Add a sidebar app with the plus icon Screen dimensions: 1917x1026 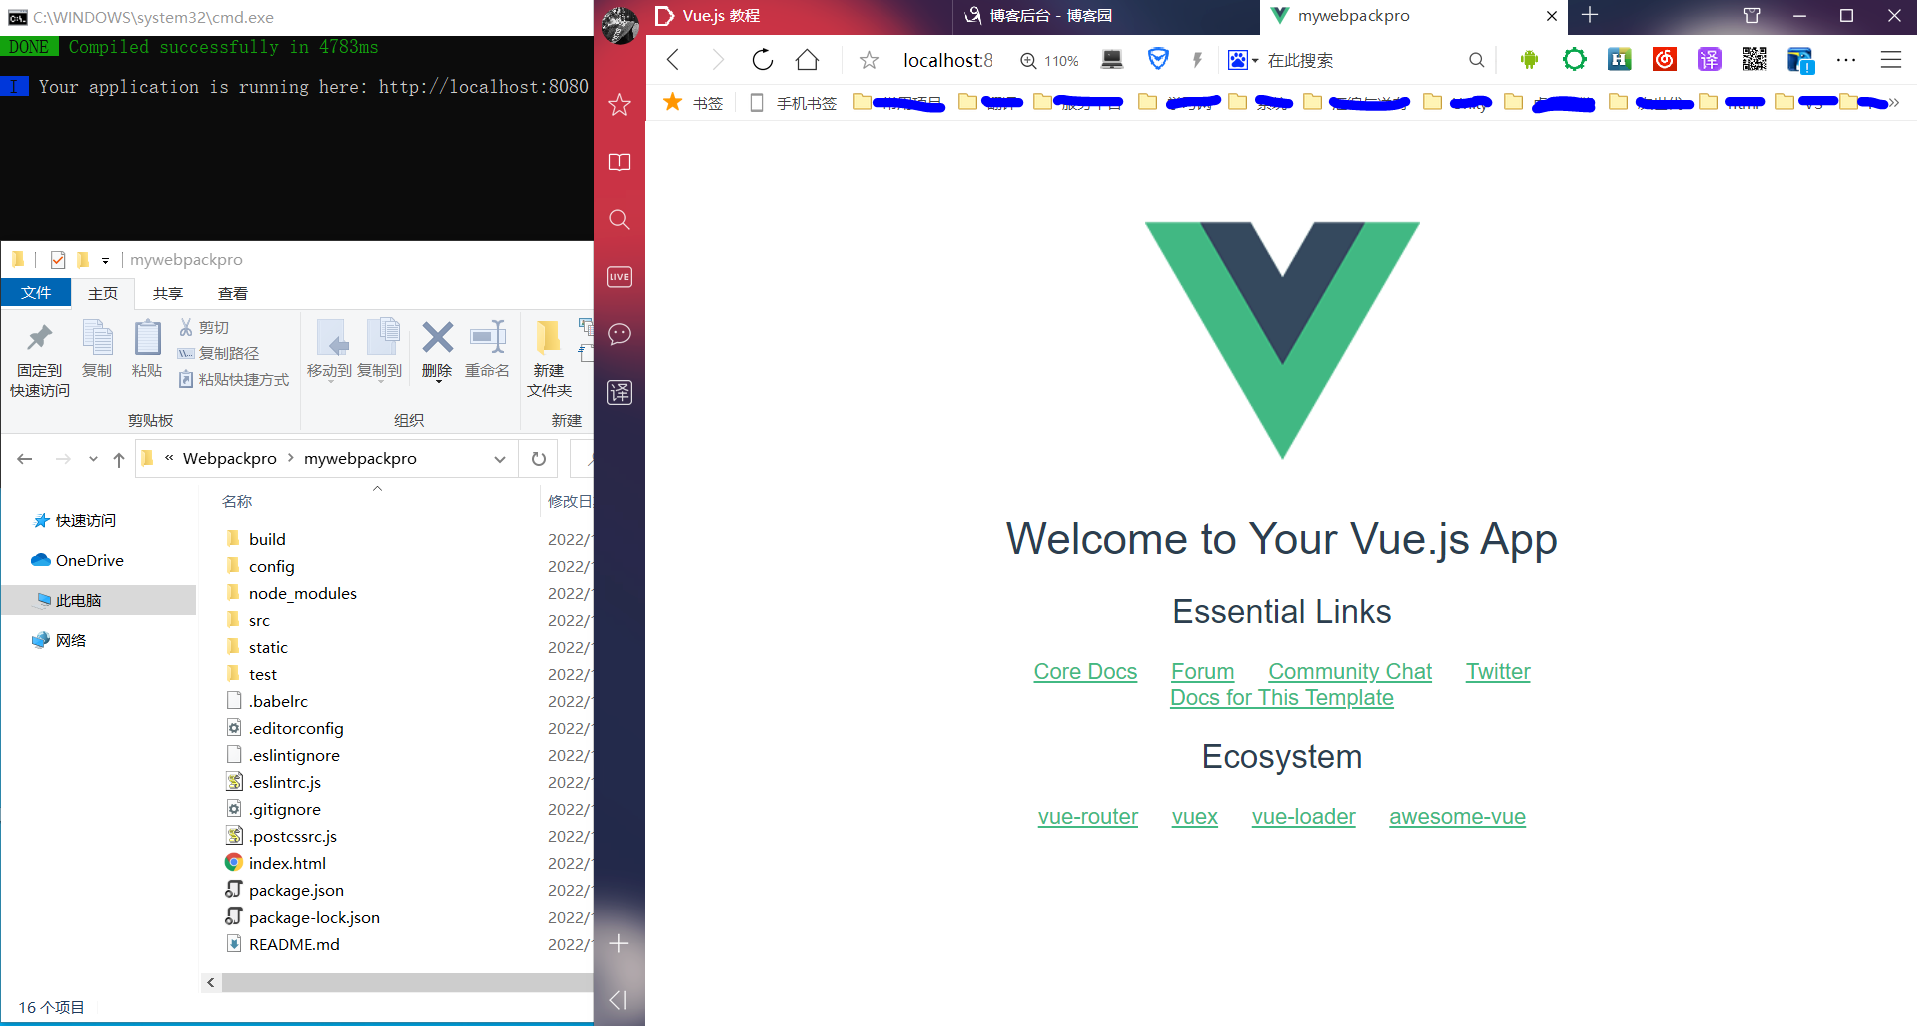point(620,943)
